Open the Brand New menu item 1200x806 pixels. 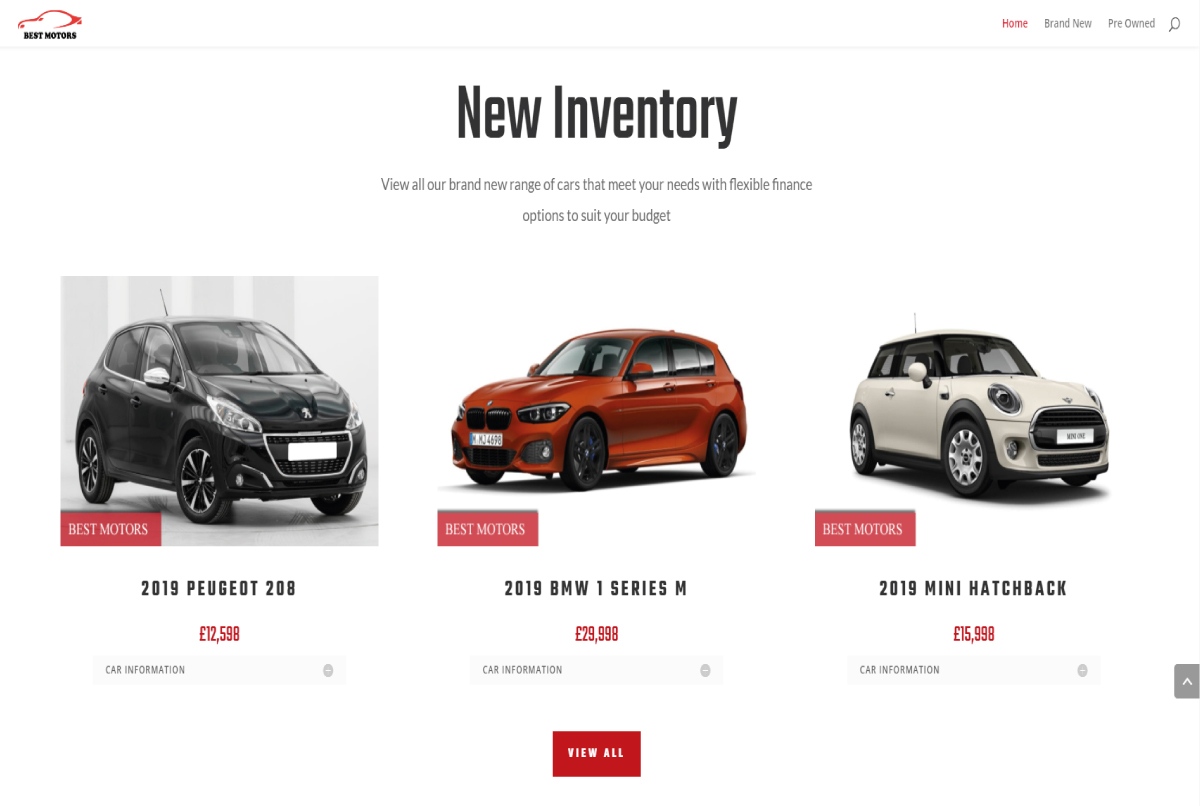click(1068, 24)
